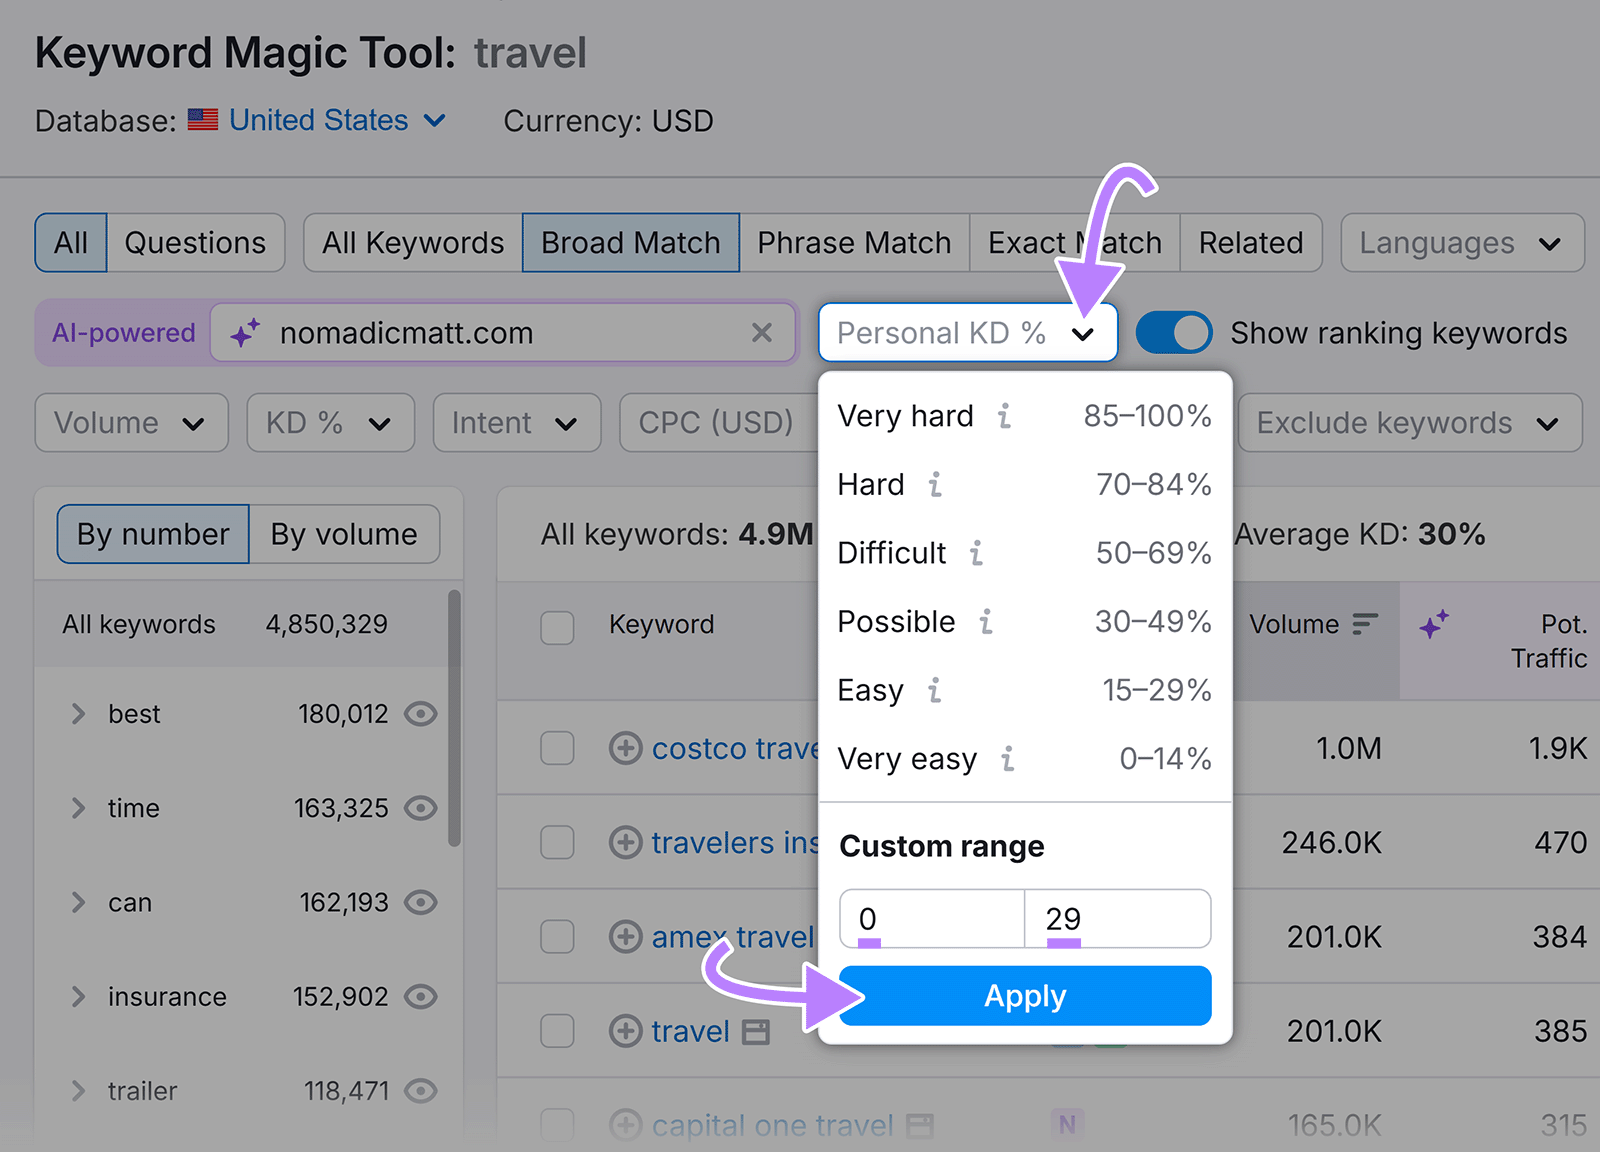Open the Personal KD % dropdown
Image resolution: width=1600 pixels, height=1152 pixels.
[x=966, y=333]
